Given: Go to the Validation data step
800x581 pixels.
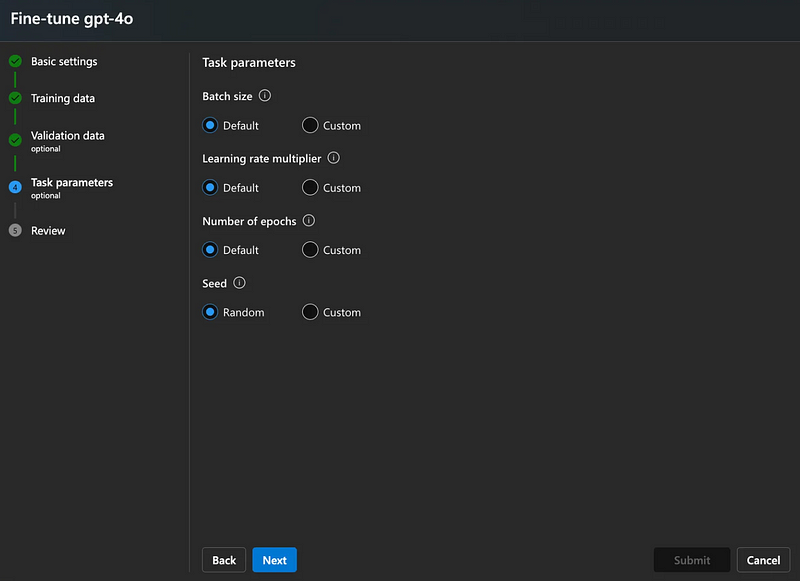Looking at the screenshot, I should [67, 141].
